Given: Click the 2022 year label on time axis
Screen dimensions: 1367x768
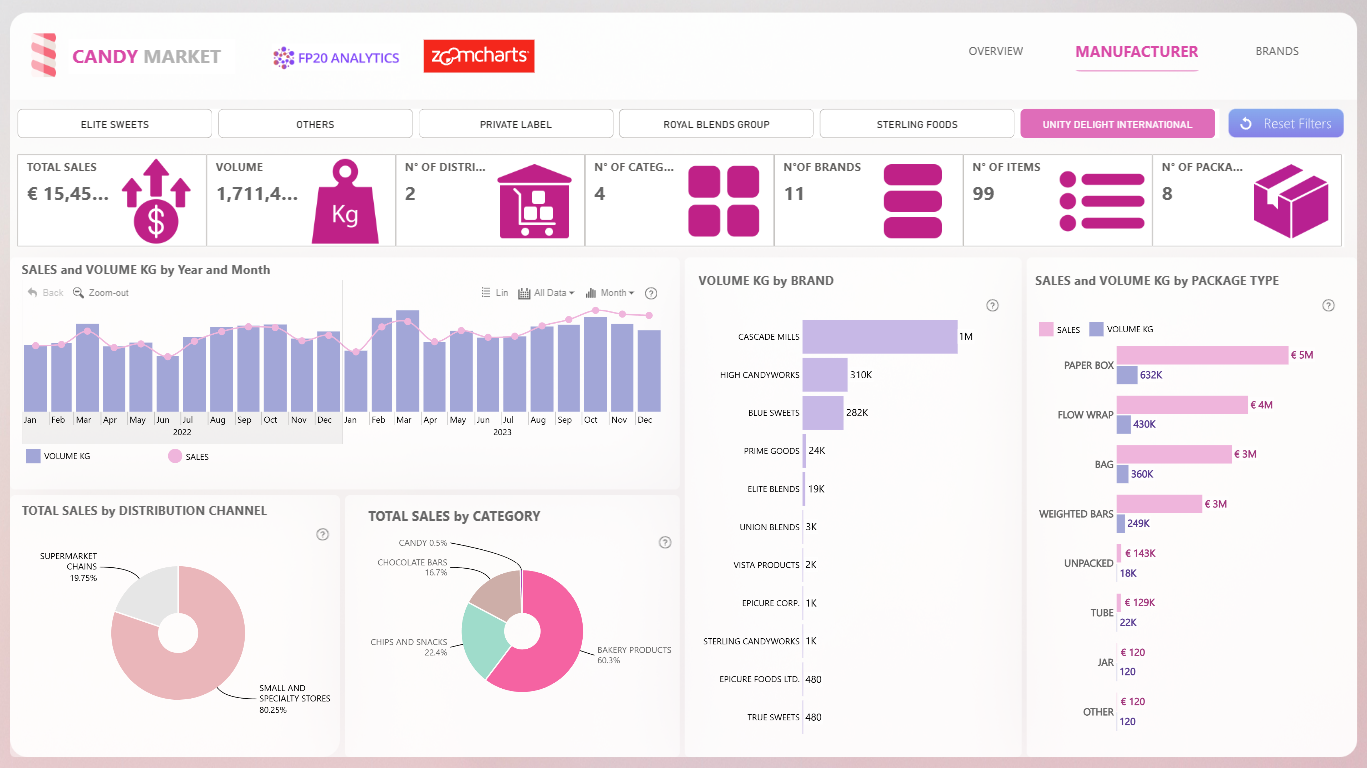Looking at the screenshot, I should (x=182, y=433).
